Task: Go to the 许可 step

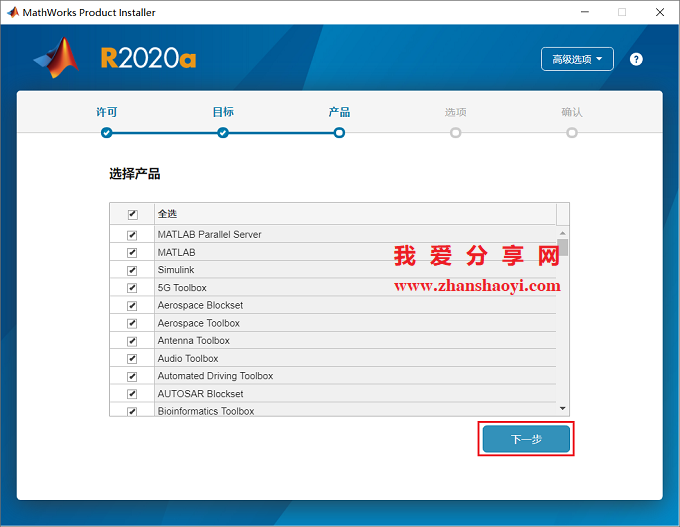Action: click(107, 112)
